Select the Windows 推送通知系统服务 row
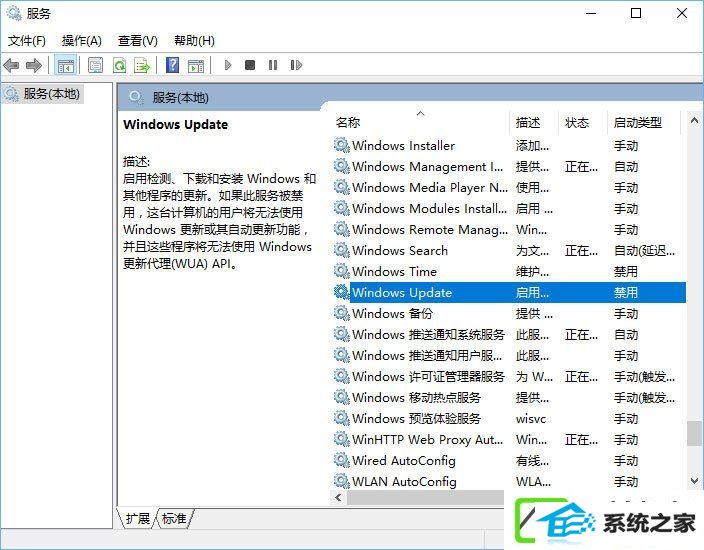 click(x=509, y=334)
